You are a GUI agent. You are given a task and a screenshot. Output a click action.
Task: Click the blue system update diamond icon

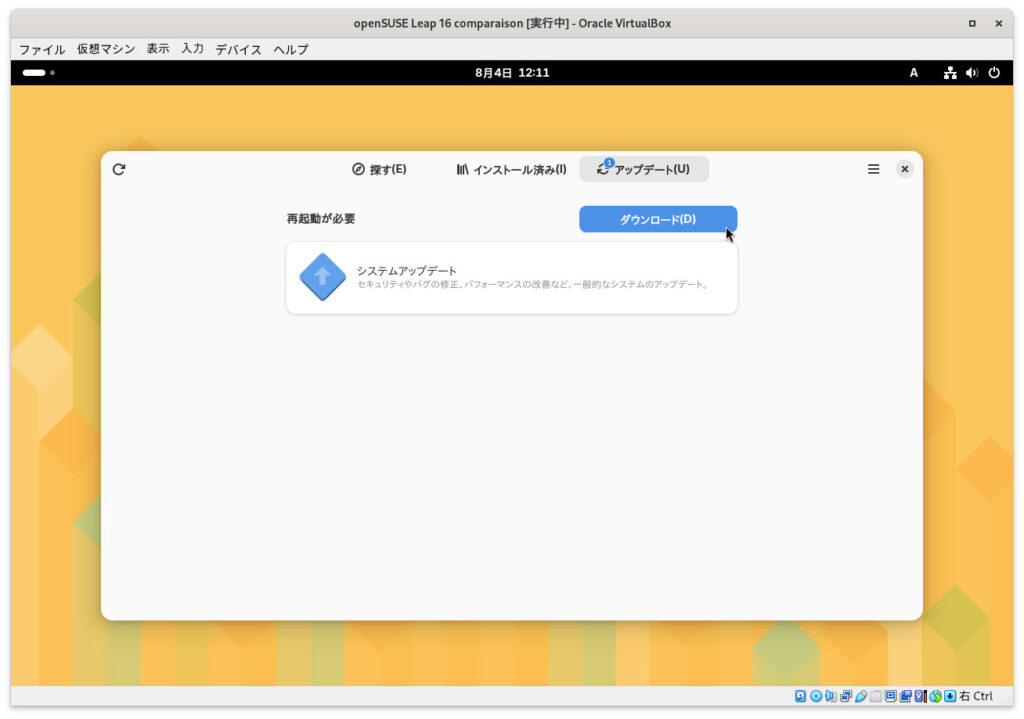click(x=323, y=277)
